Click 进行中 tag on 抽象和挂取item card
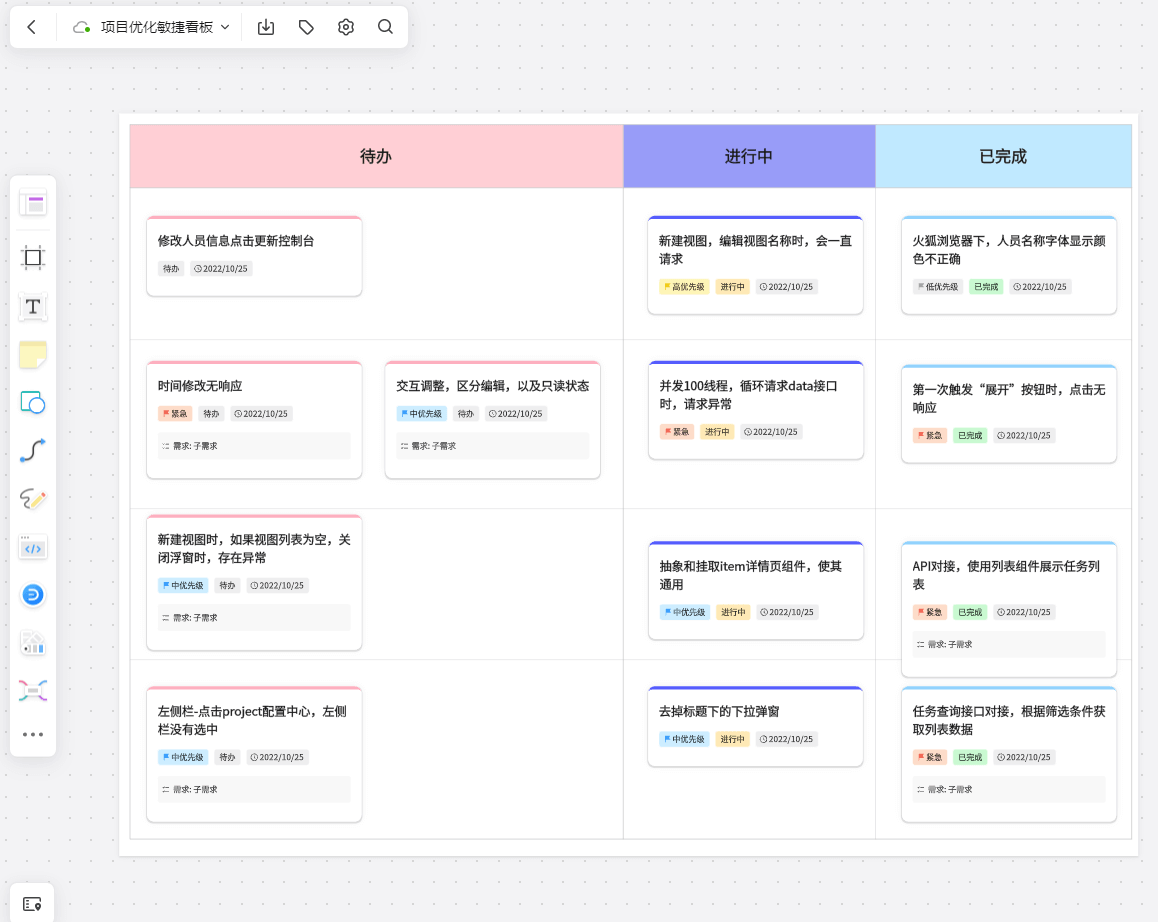Viewport: 1158px width, 922px height. [x=733, y=612]
